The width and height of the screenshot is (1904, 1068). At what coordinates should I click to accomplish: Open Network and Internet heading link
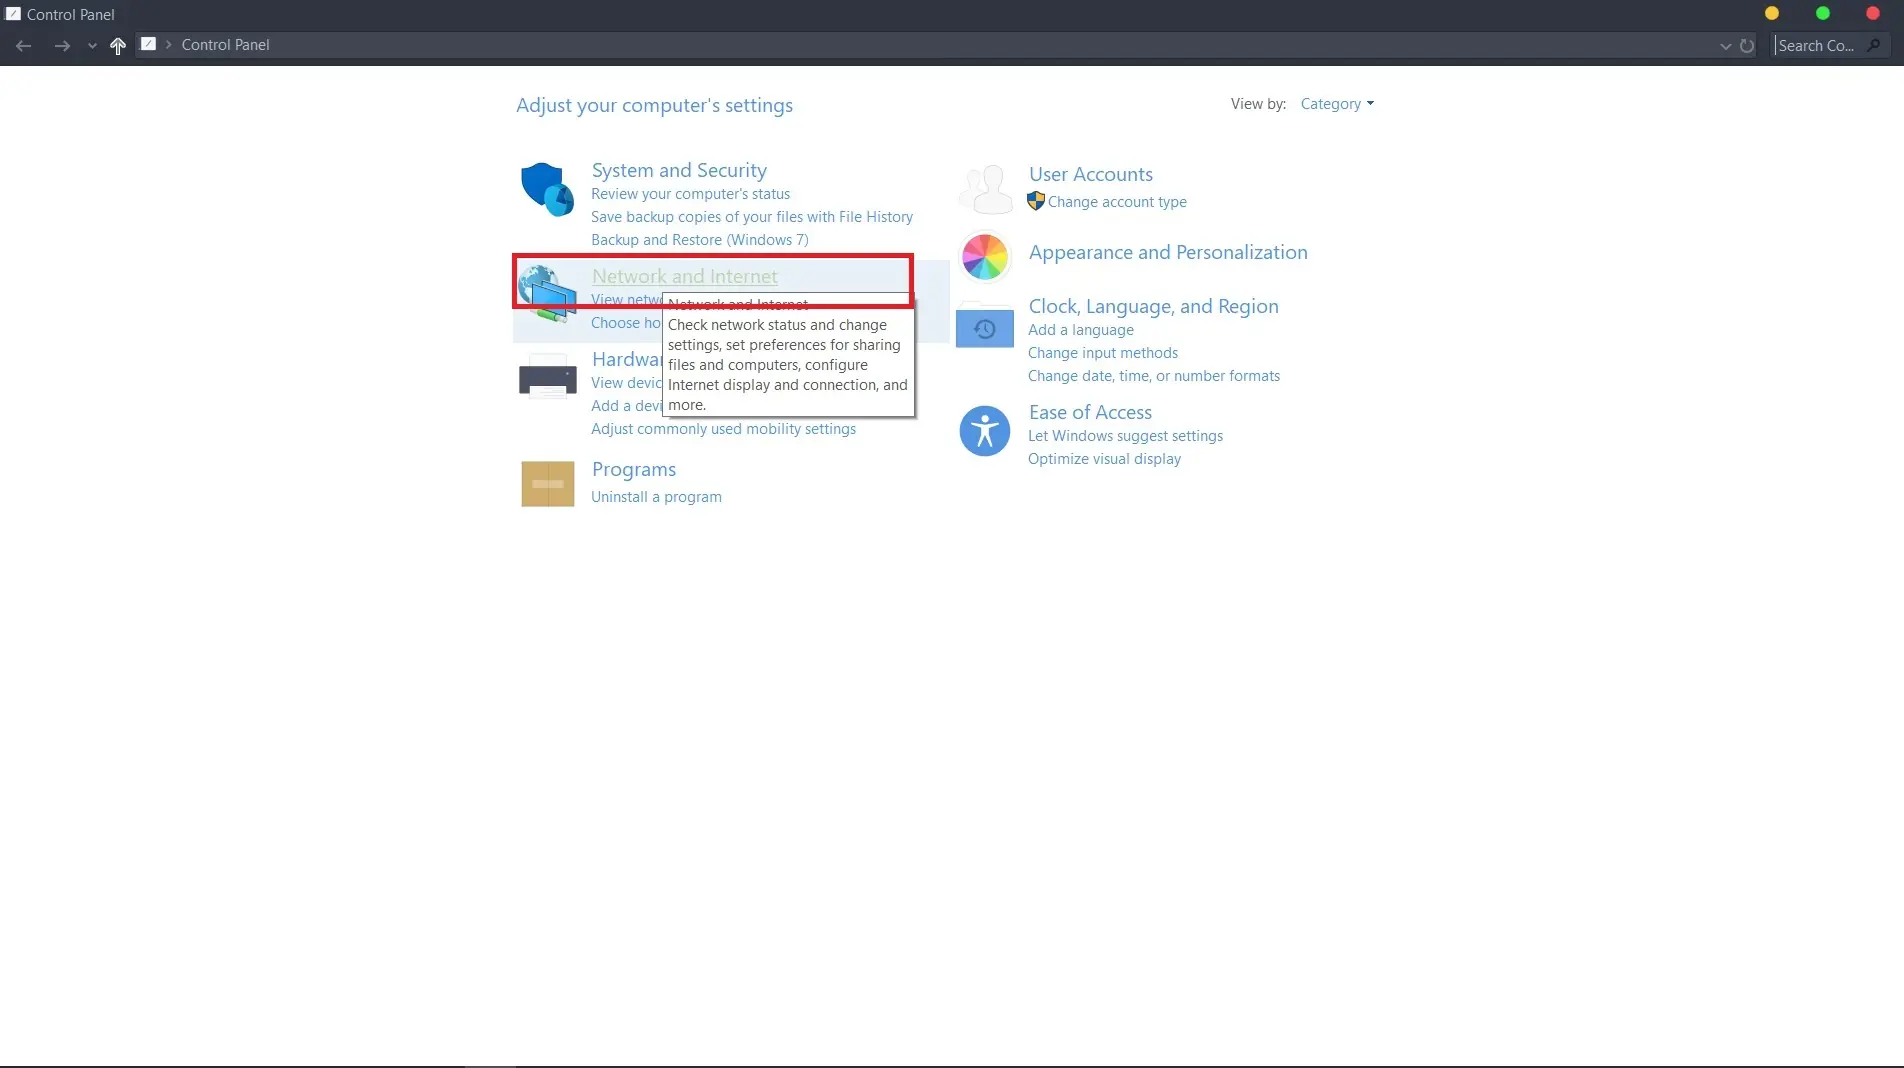[x=685, y=276]
